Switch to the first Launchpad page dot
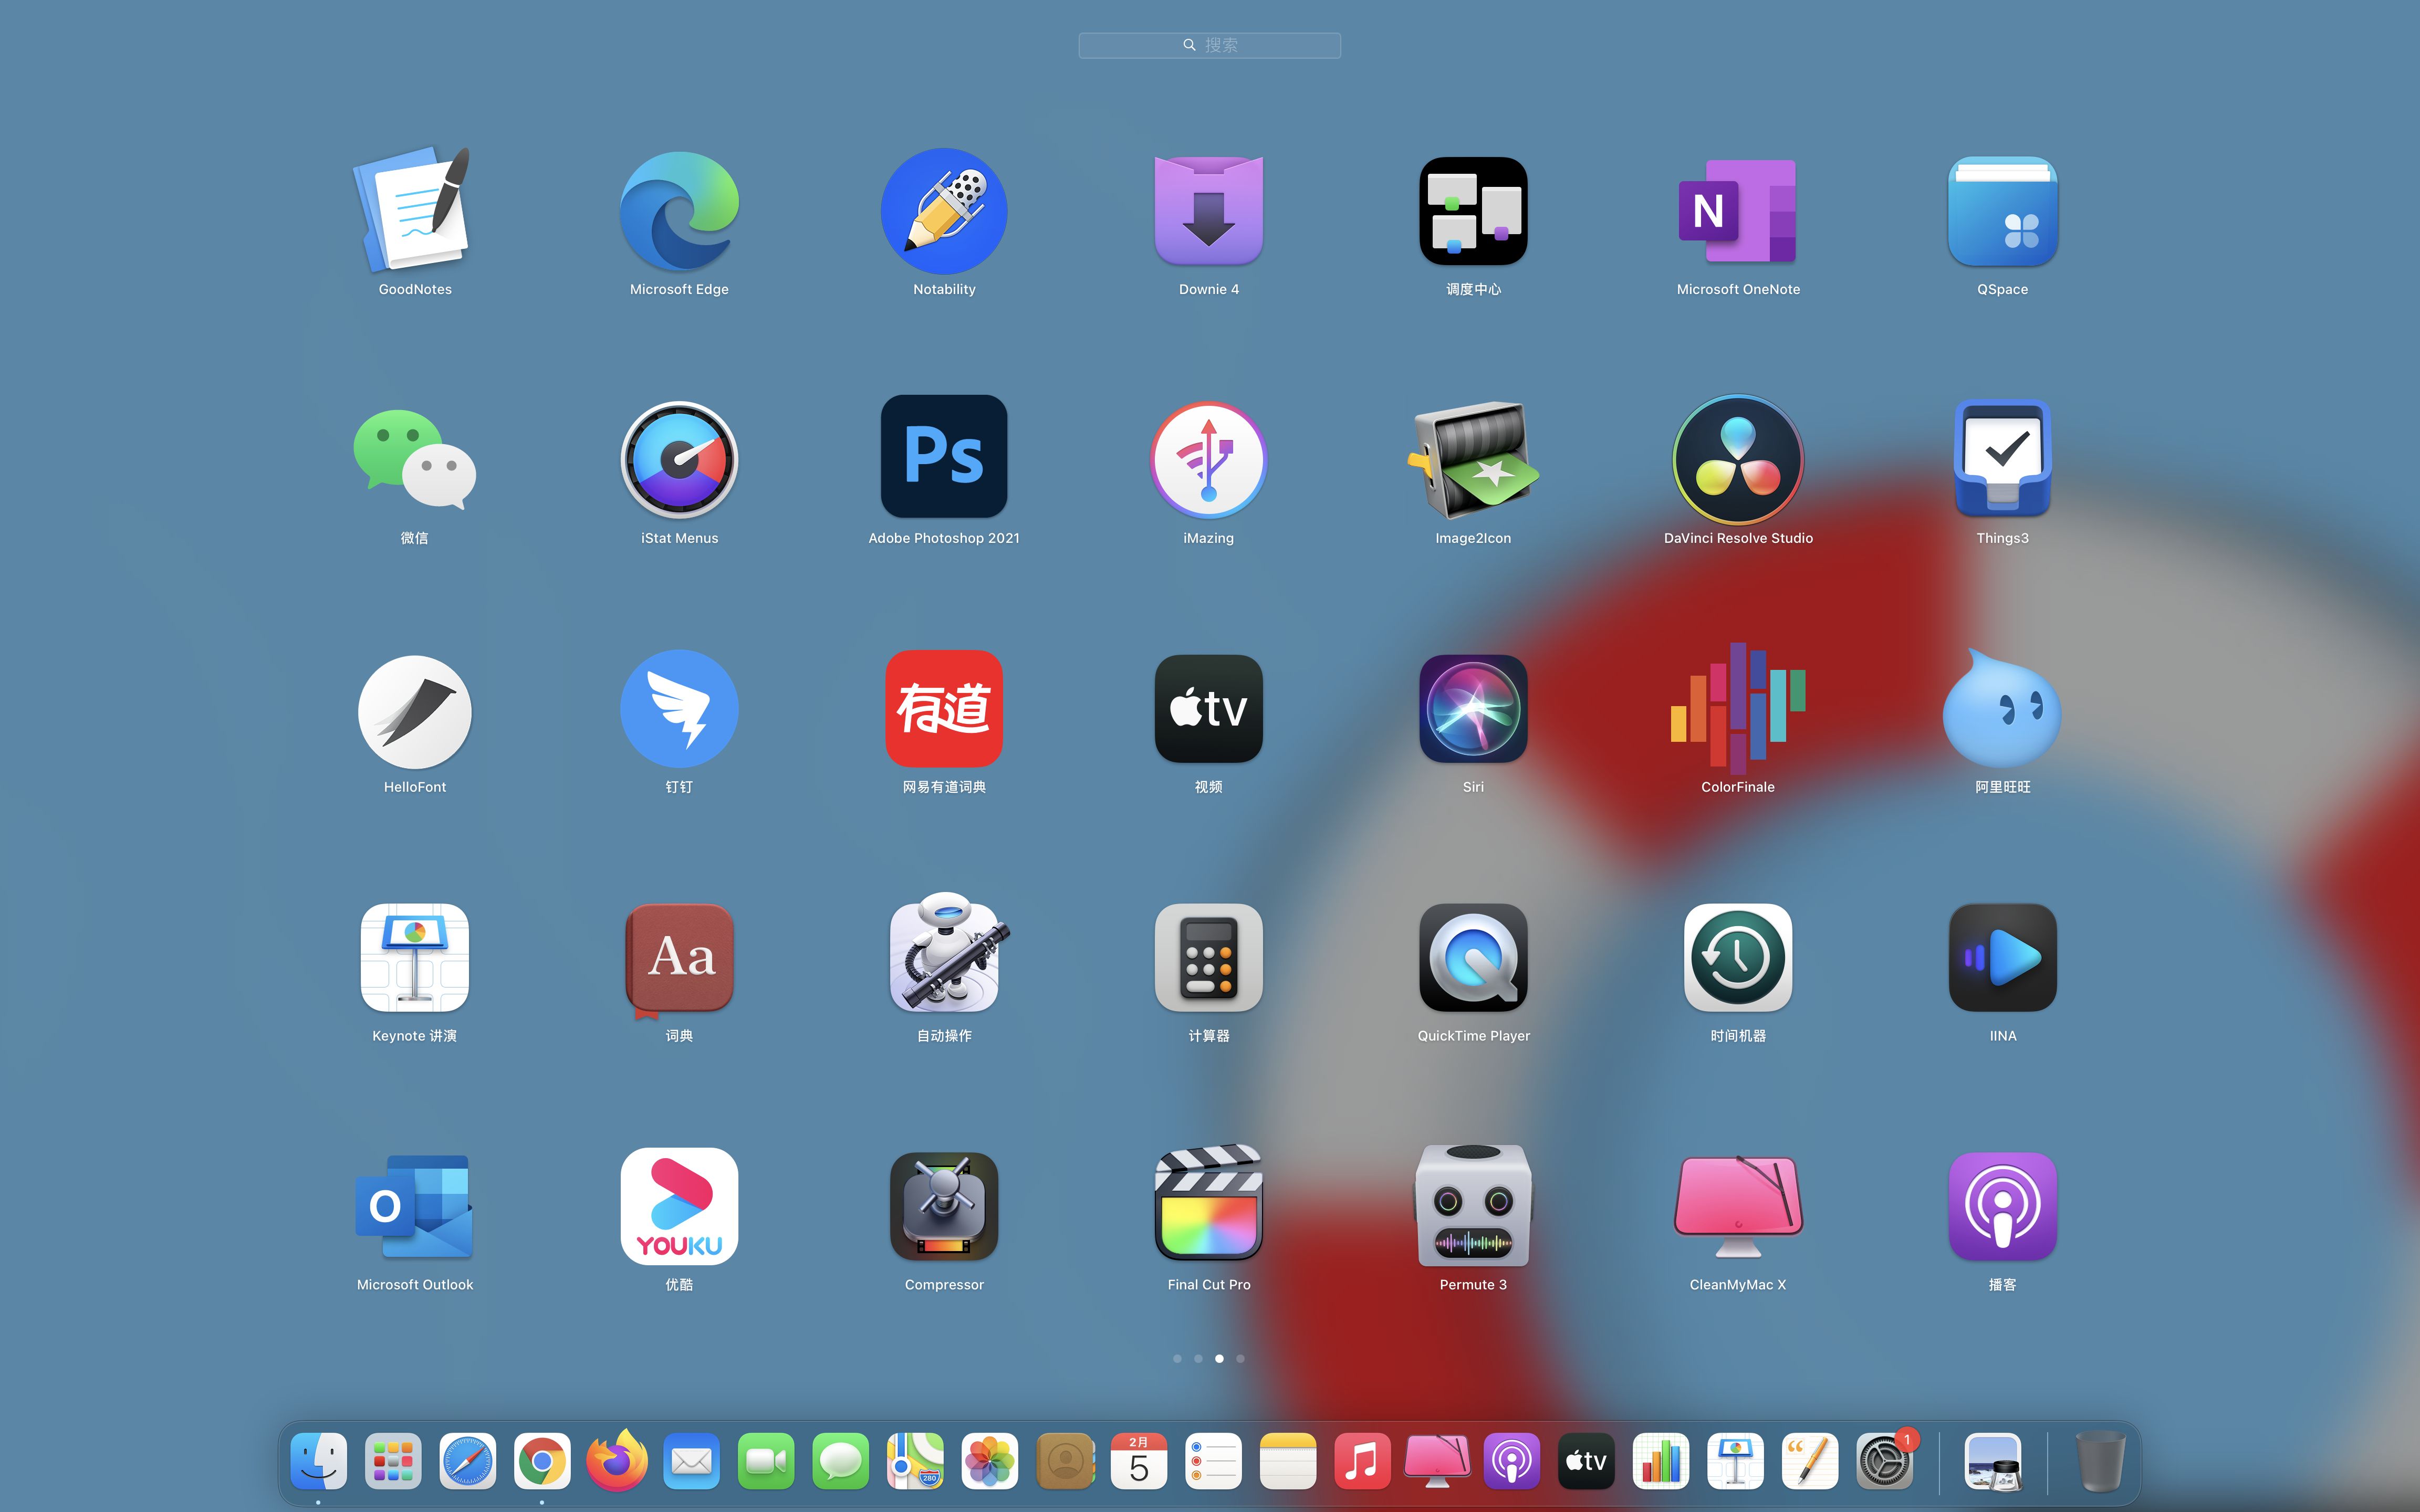Viewport: 2420px width, 1512px height. (1177, 1358)
